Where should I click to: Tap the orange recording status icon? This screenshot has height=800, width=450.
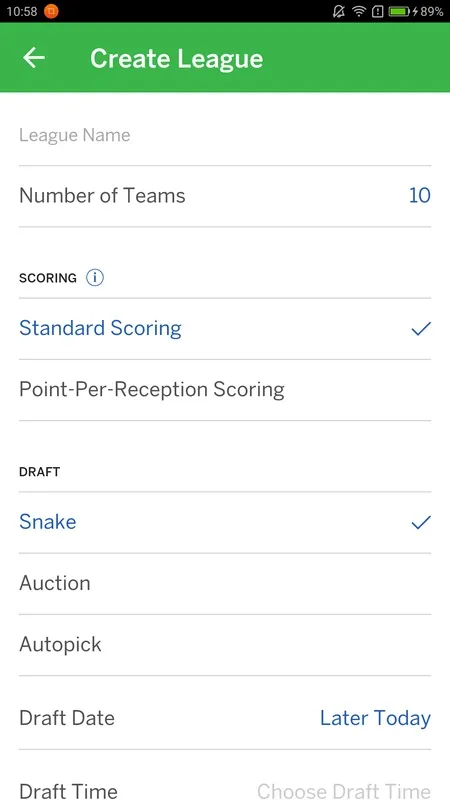(51, 11)
